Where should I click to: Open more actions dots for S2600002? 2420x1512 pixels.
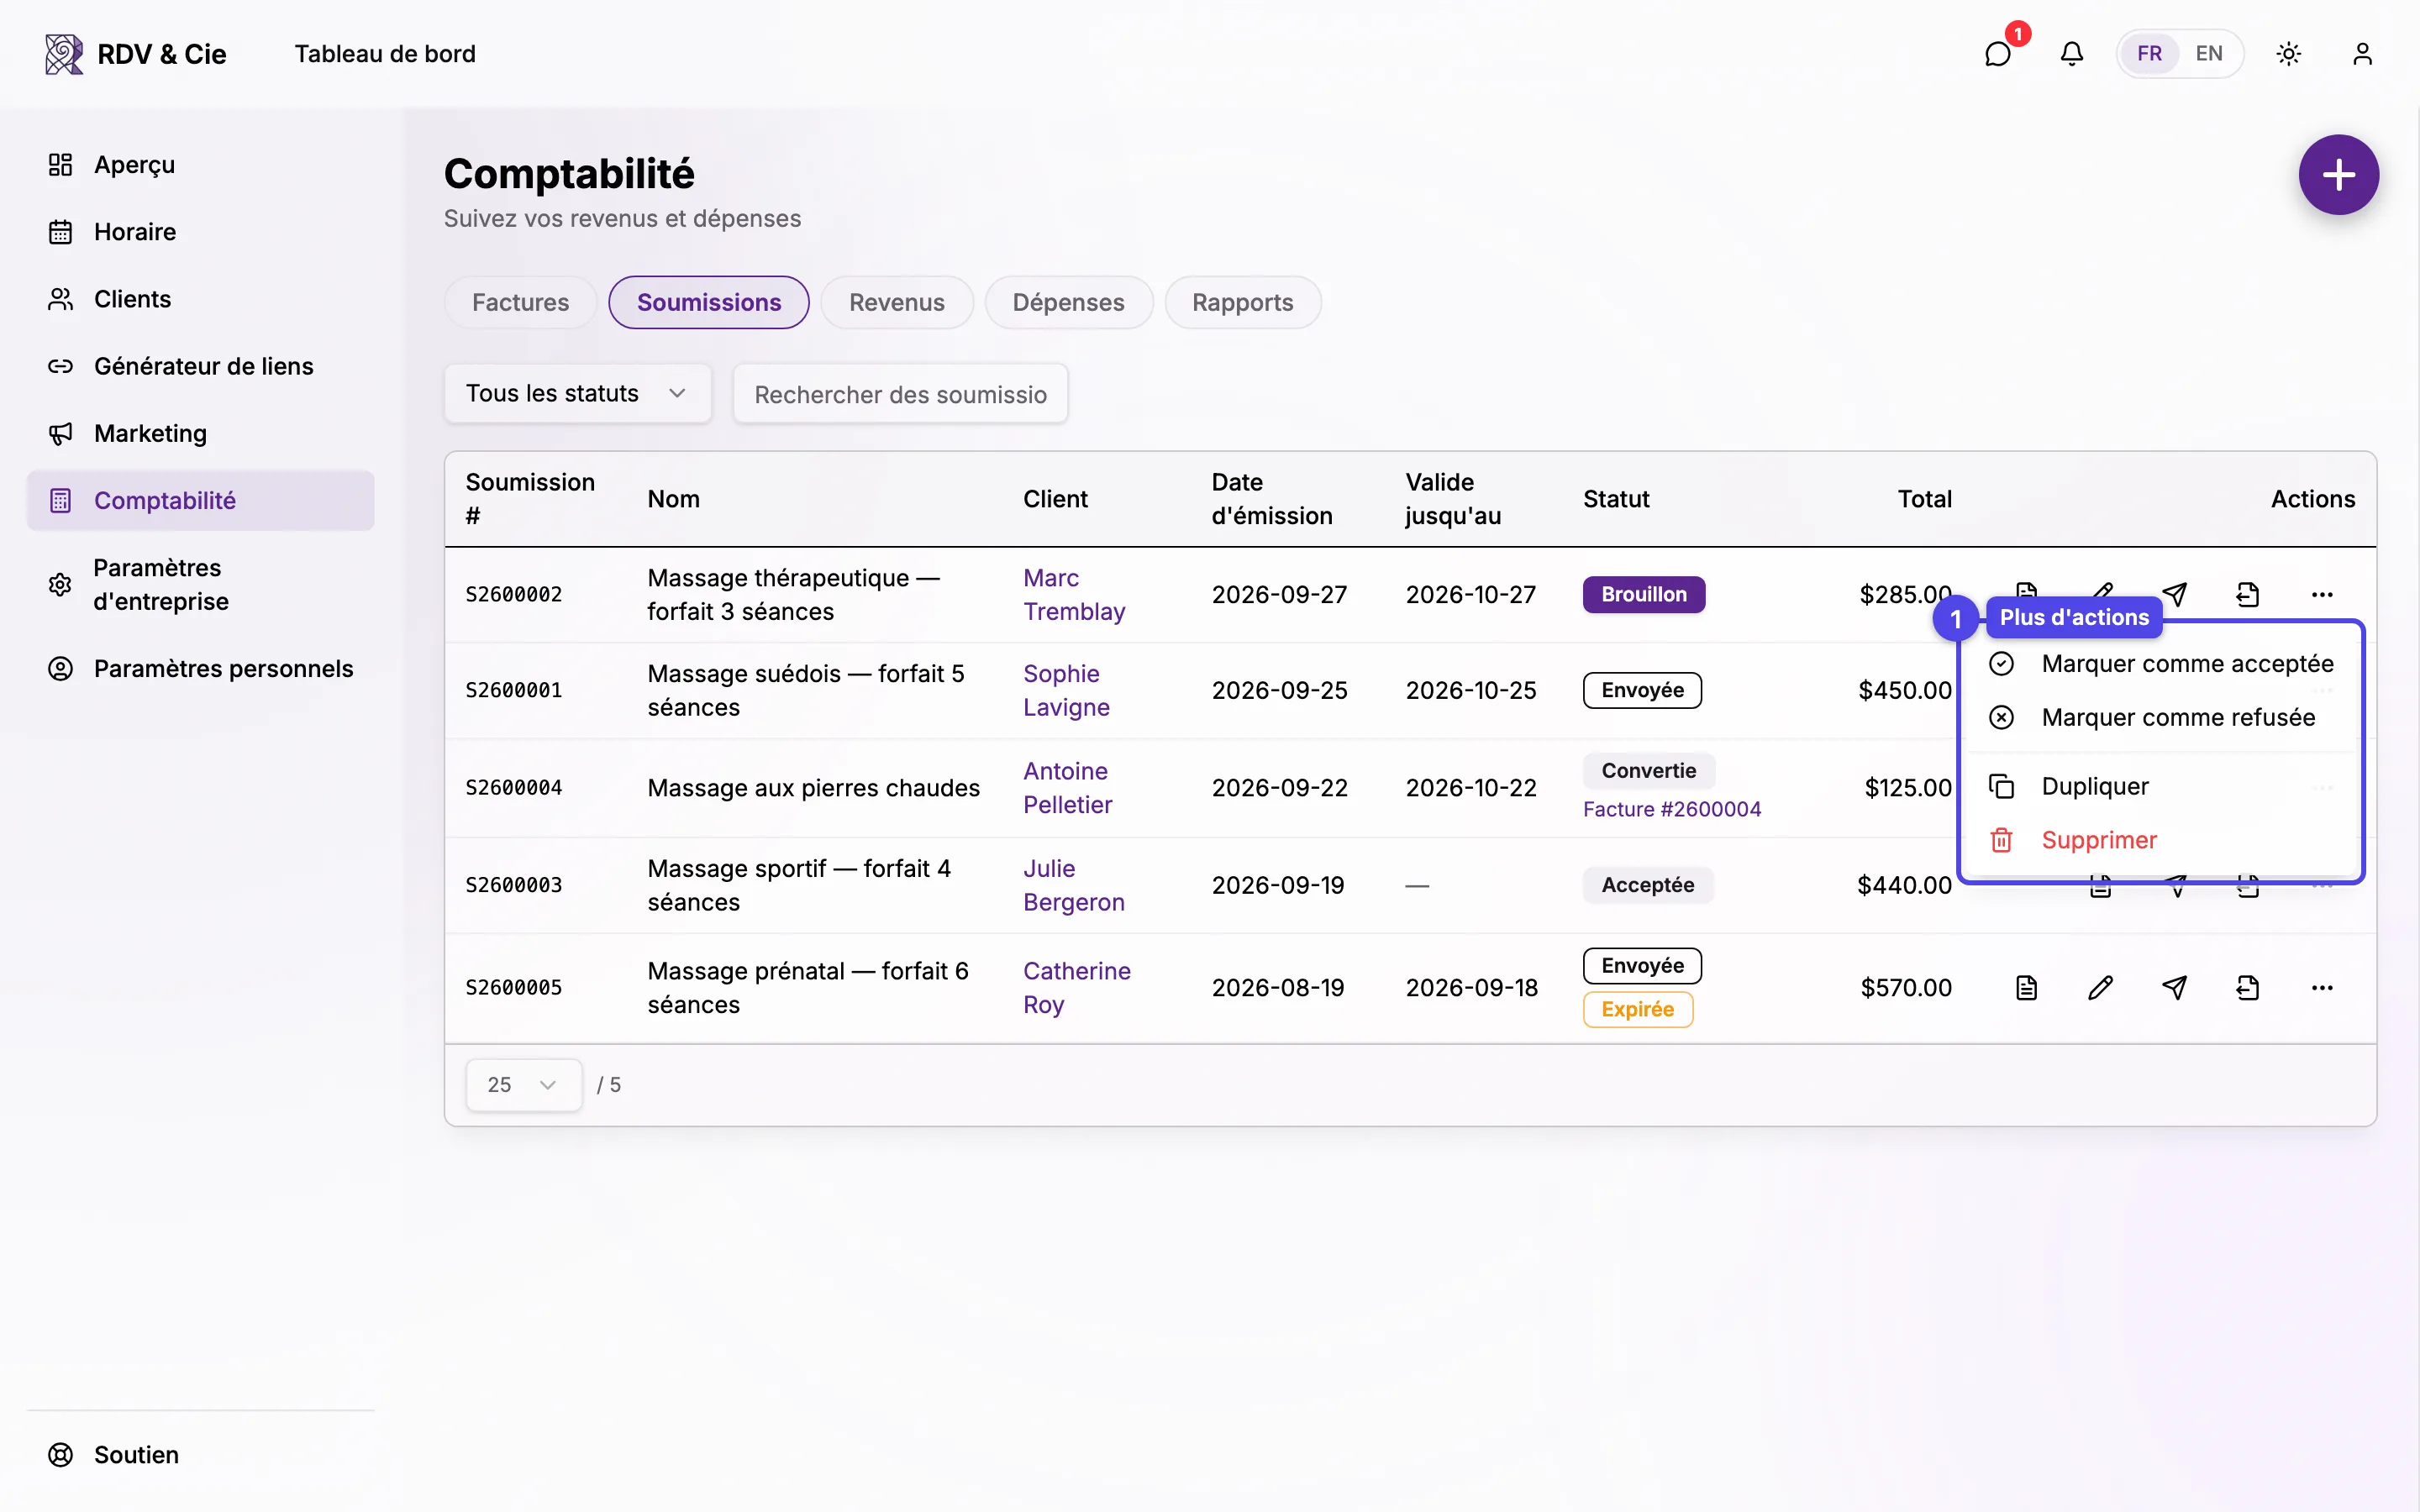[2322, 594]
